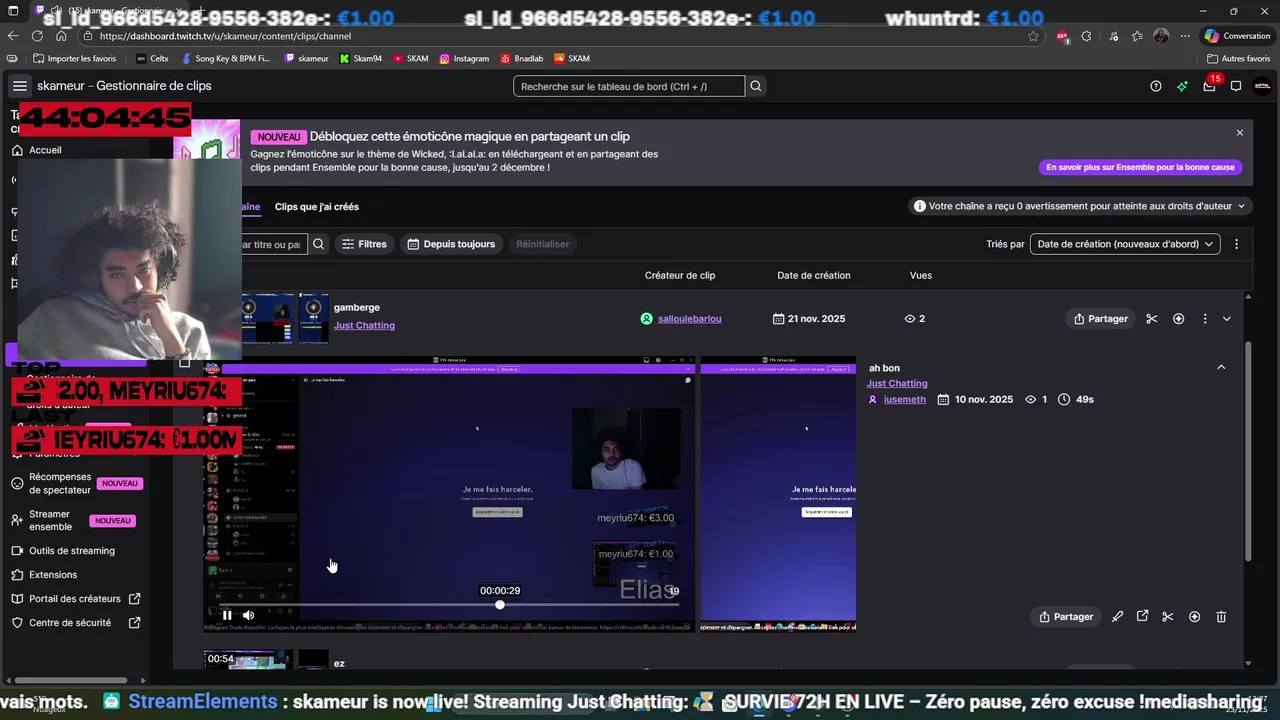Open the more options dots beside sort dropdown

pyautogui.click(x=1236, y=244)
